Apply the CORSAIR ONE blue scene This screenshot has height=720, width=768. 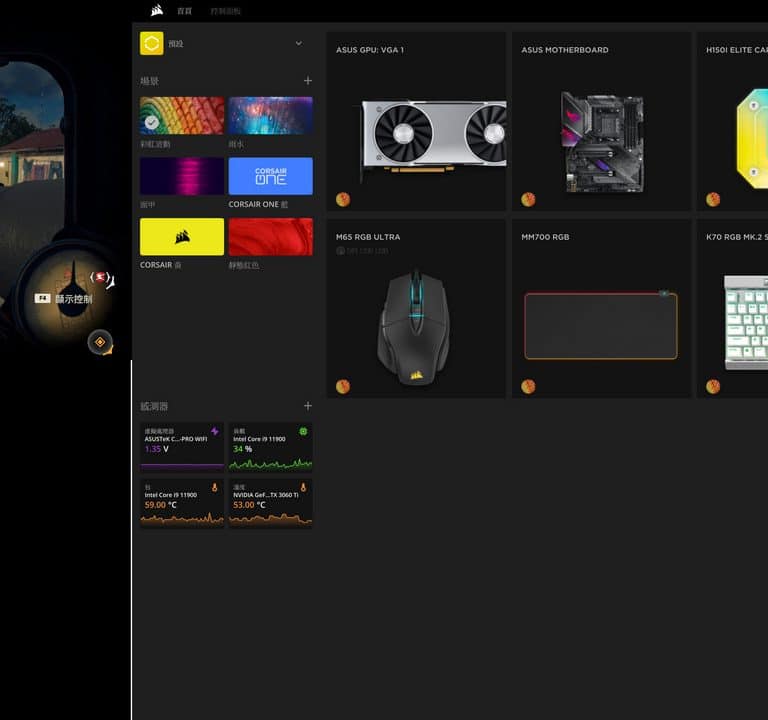[x=270, y=176]
